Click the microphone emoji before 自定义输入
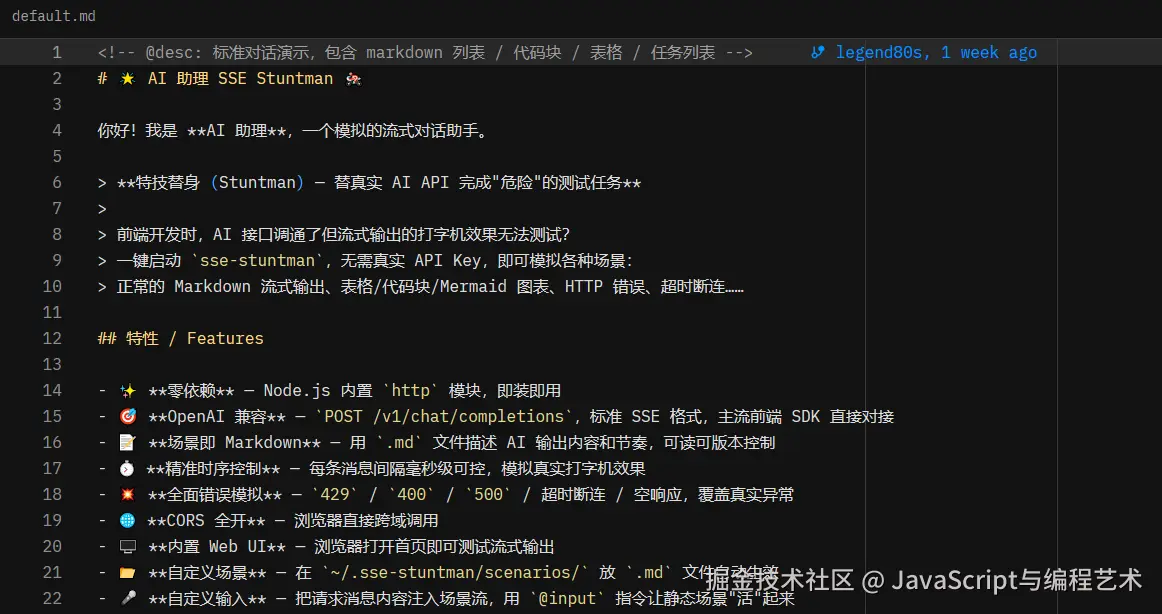1162x614 pixels. point(127,598)
